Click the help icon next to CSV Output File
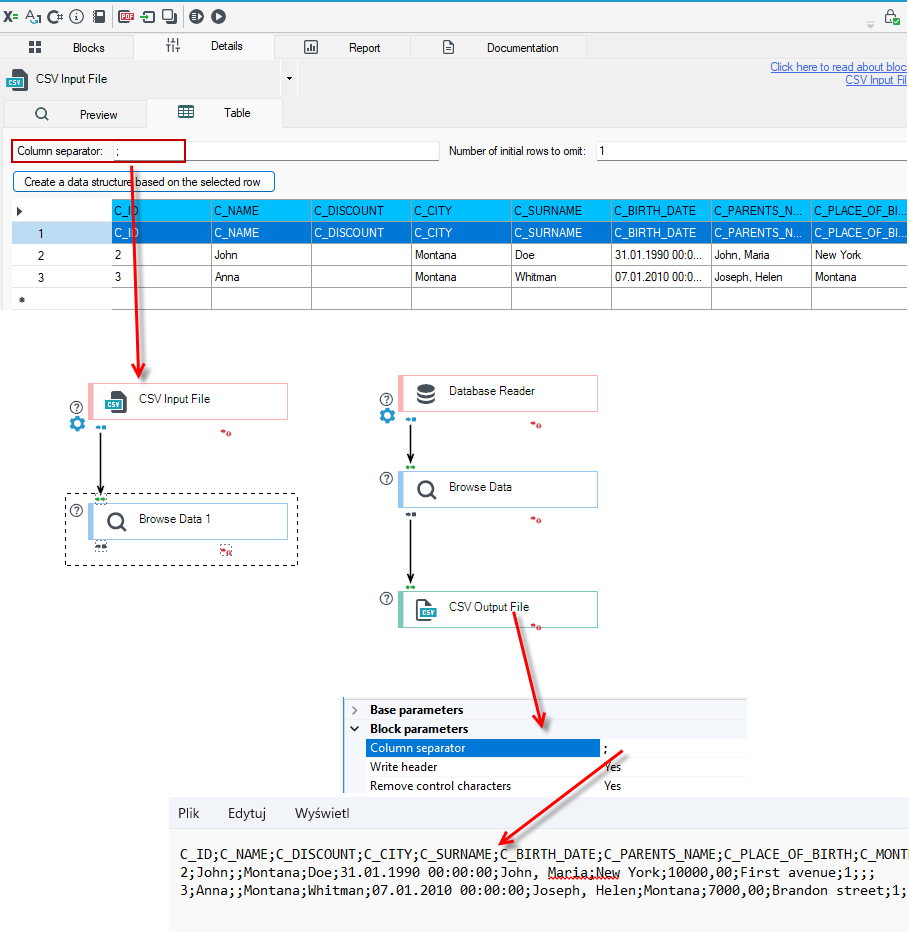 tap(386, 599)
